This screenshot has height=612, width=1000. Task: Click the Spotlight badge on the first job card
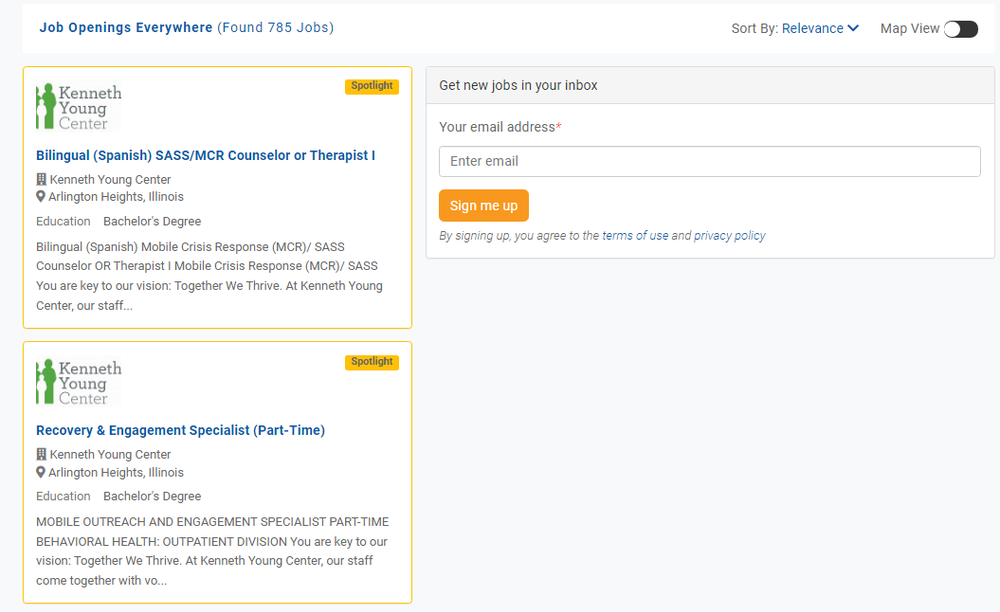tap(372, 86)
